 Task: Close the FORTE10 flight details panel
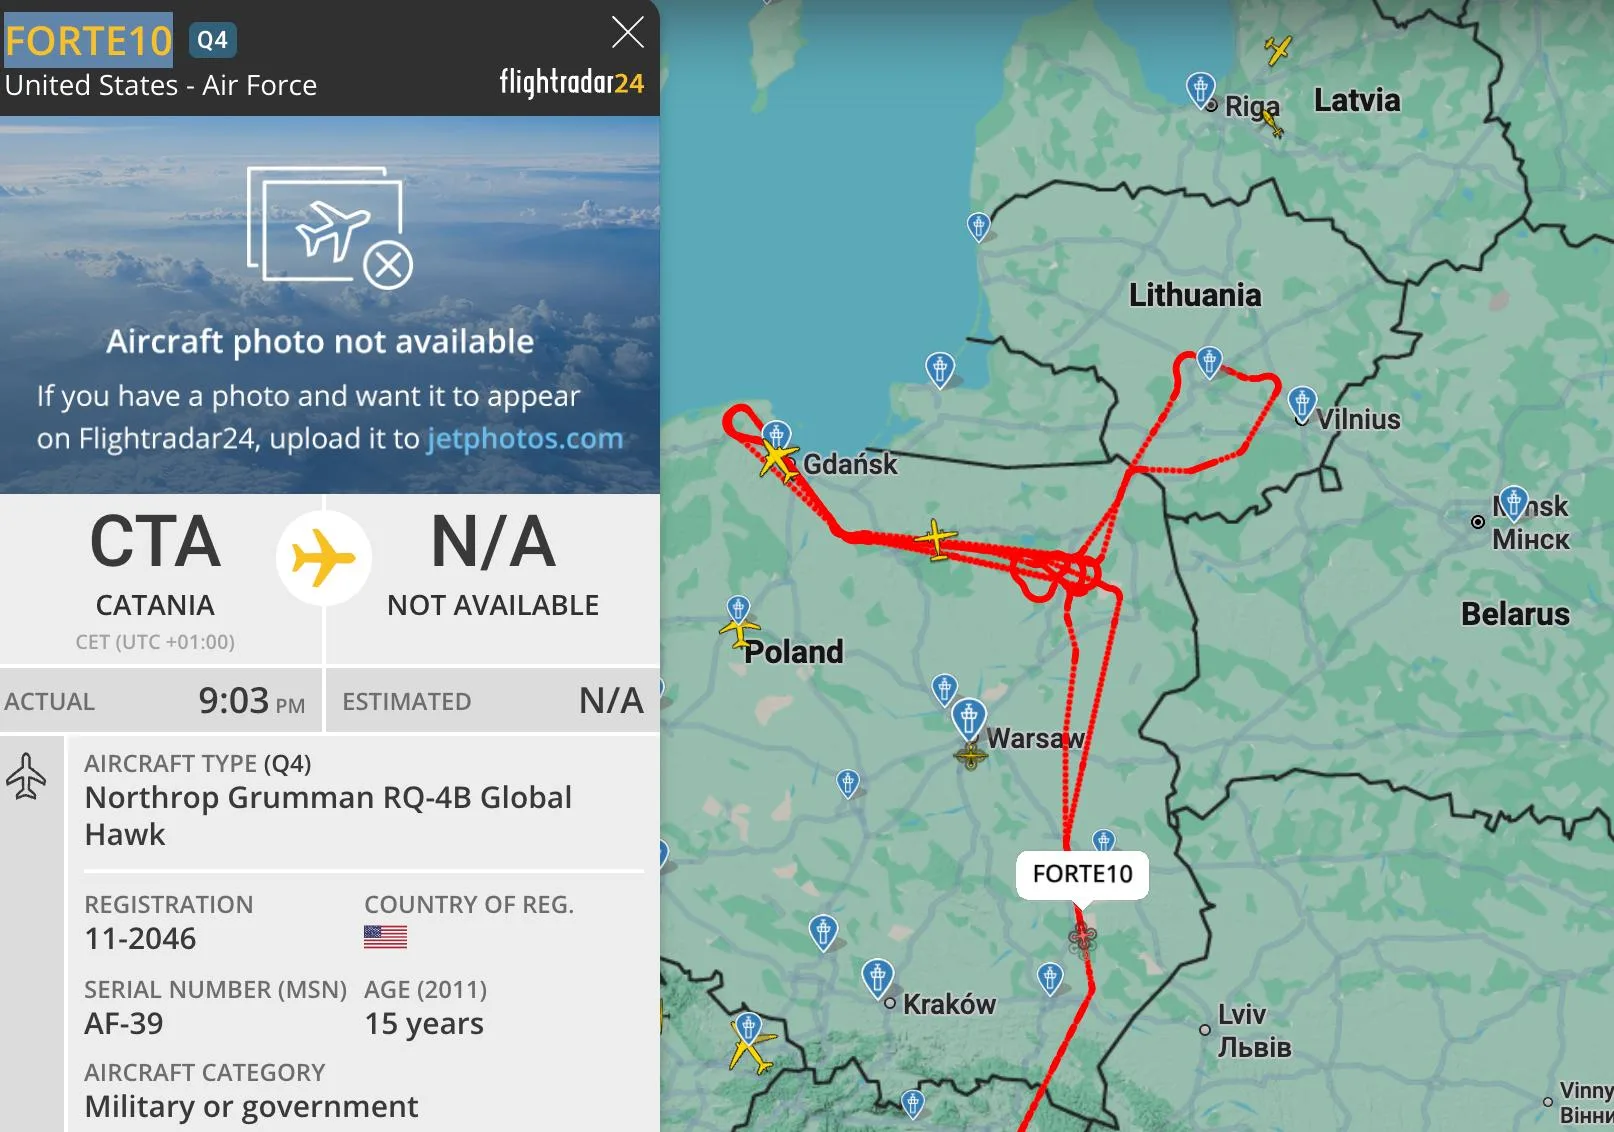[627, 33]
